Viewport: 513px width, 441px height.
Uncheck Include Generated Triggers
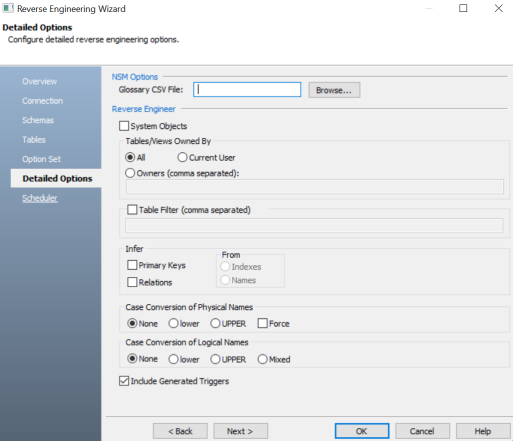pos(124,381)
